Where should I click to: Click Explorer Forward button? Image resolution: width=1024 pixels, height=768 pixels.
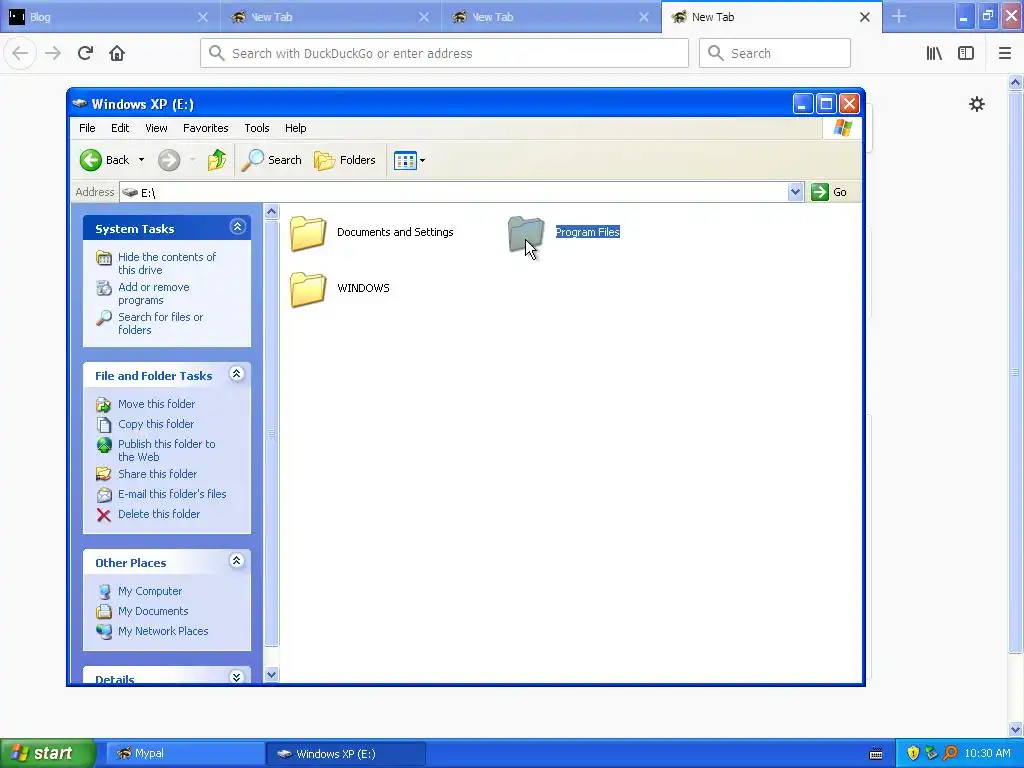tap(169, 160)
